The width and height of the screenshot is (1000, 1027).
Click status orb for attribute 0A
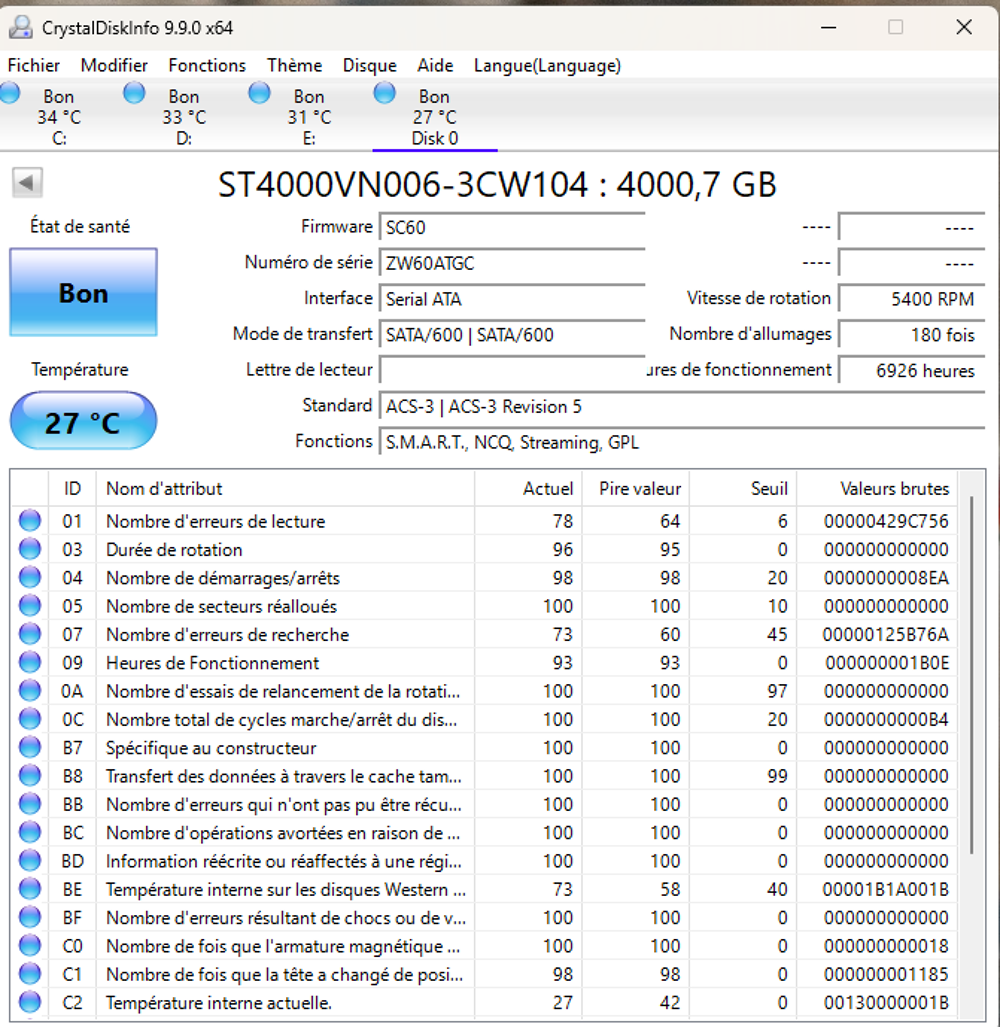point(29,690)
